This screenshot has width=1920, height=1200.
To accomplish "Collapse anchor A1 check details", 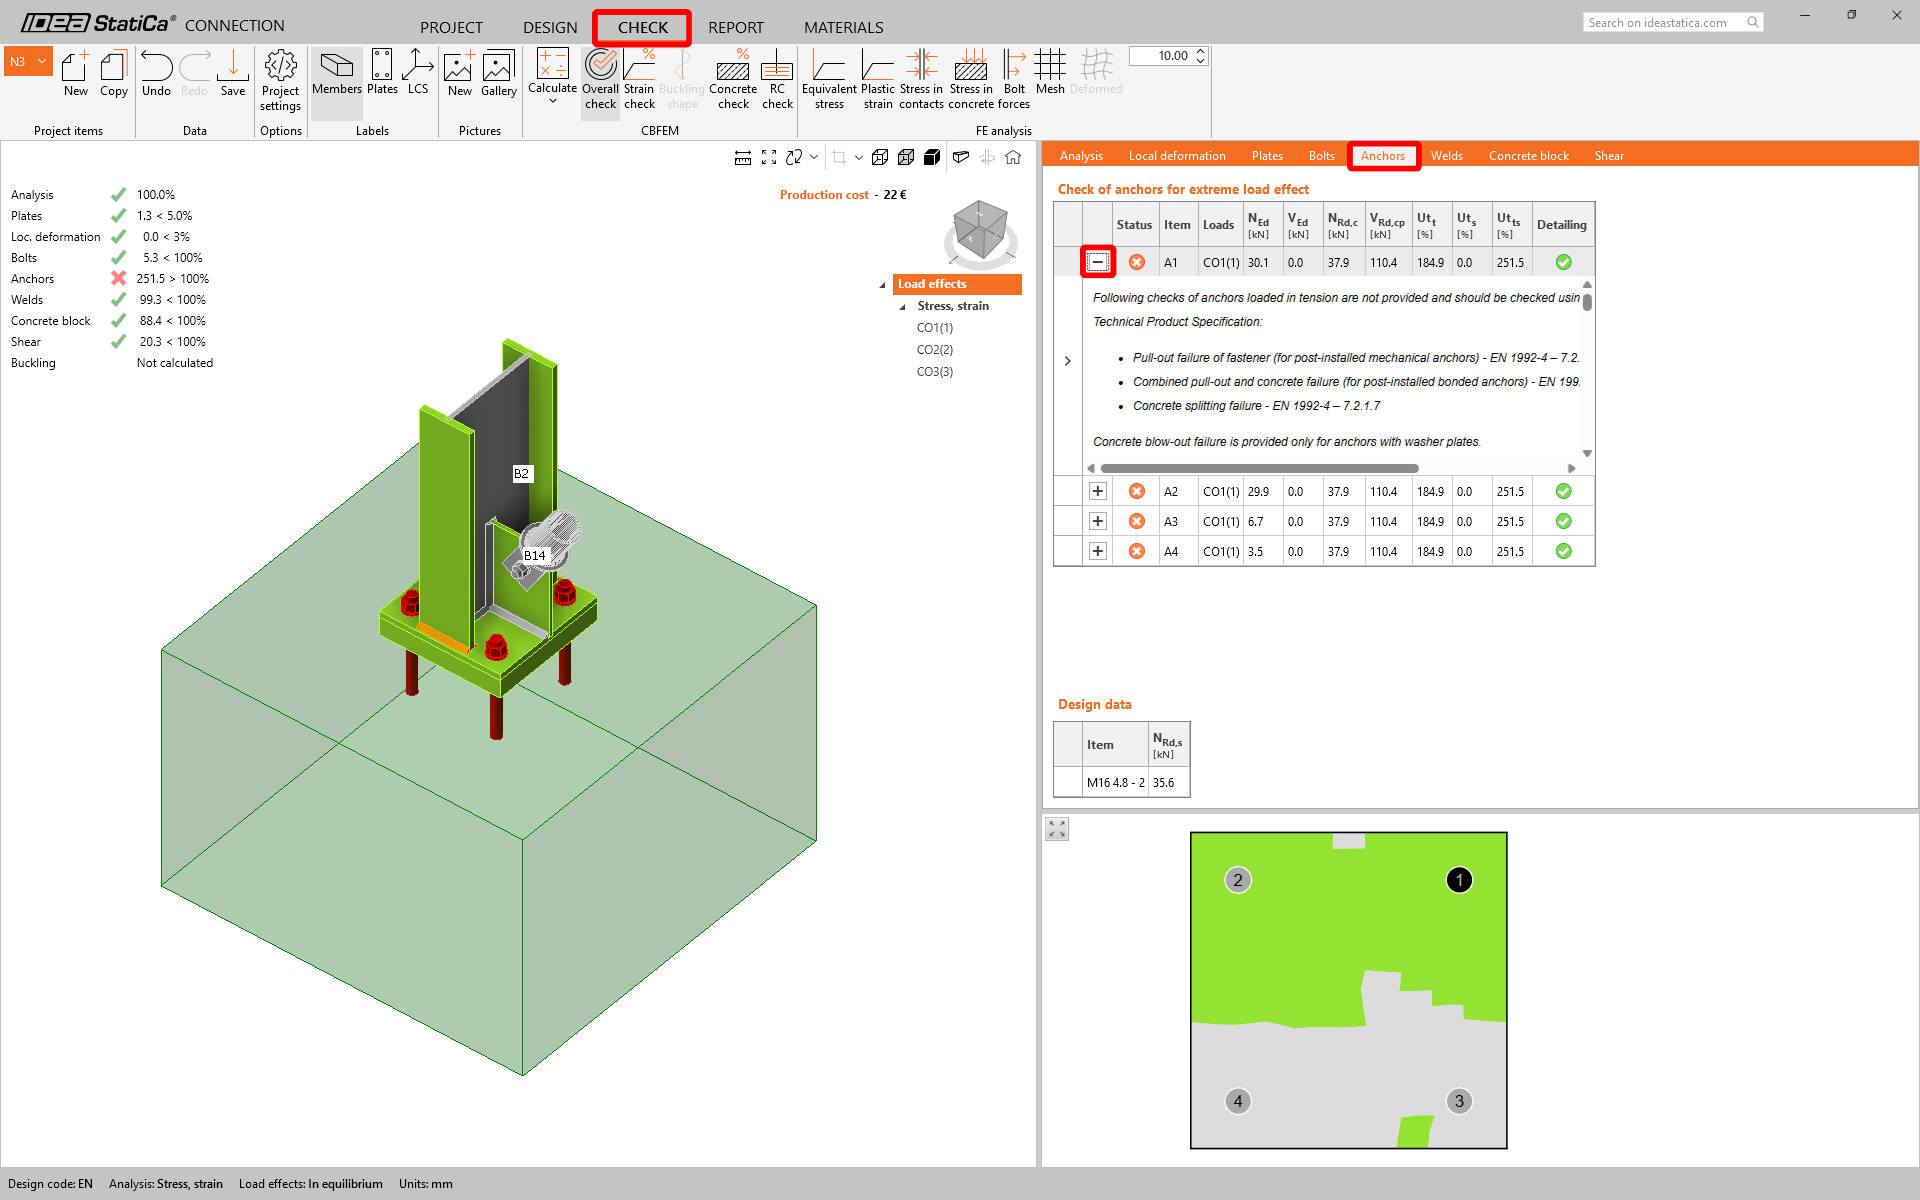I will tap(1098, 261).
